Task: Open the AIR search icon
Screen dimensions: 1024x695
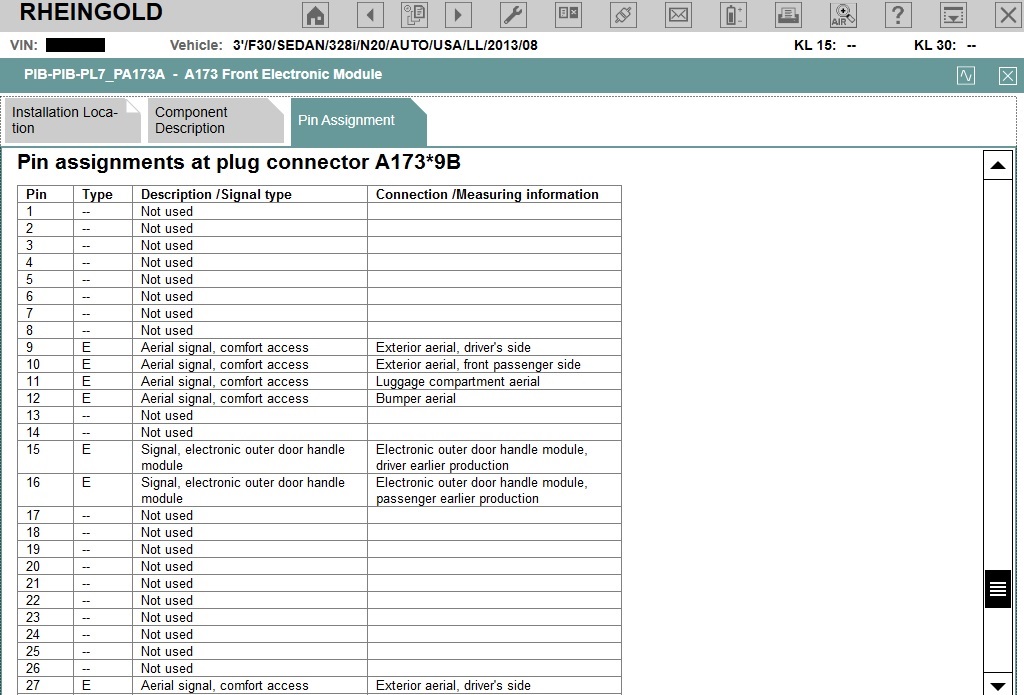Action: tap(843, 14)
